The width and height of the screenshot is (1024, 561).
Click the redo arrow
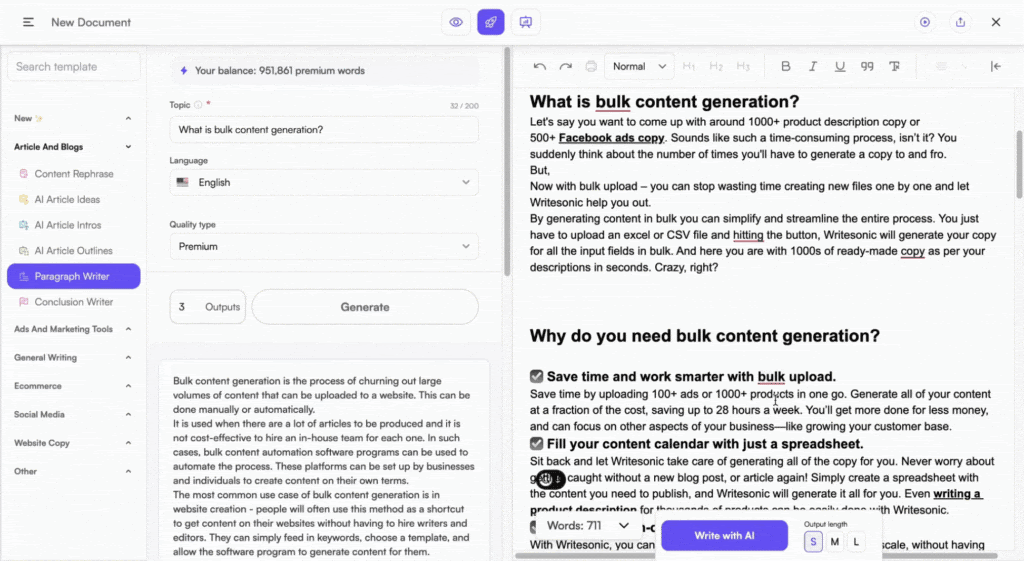point(566,67)
